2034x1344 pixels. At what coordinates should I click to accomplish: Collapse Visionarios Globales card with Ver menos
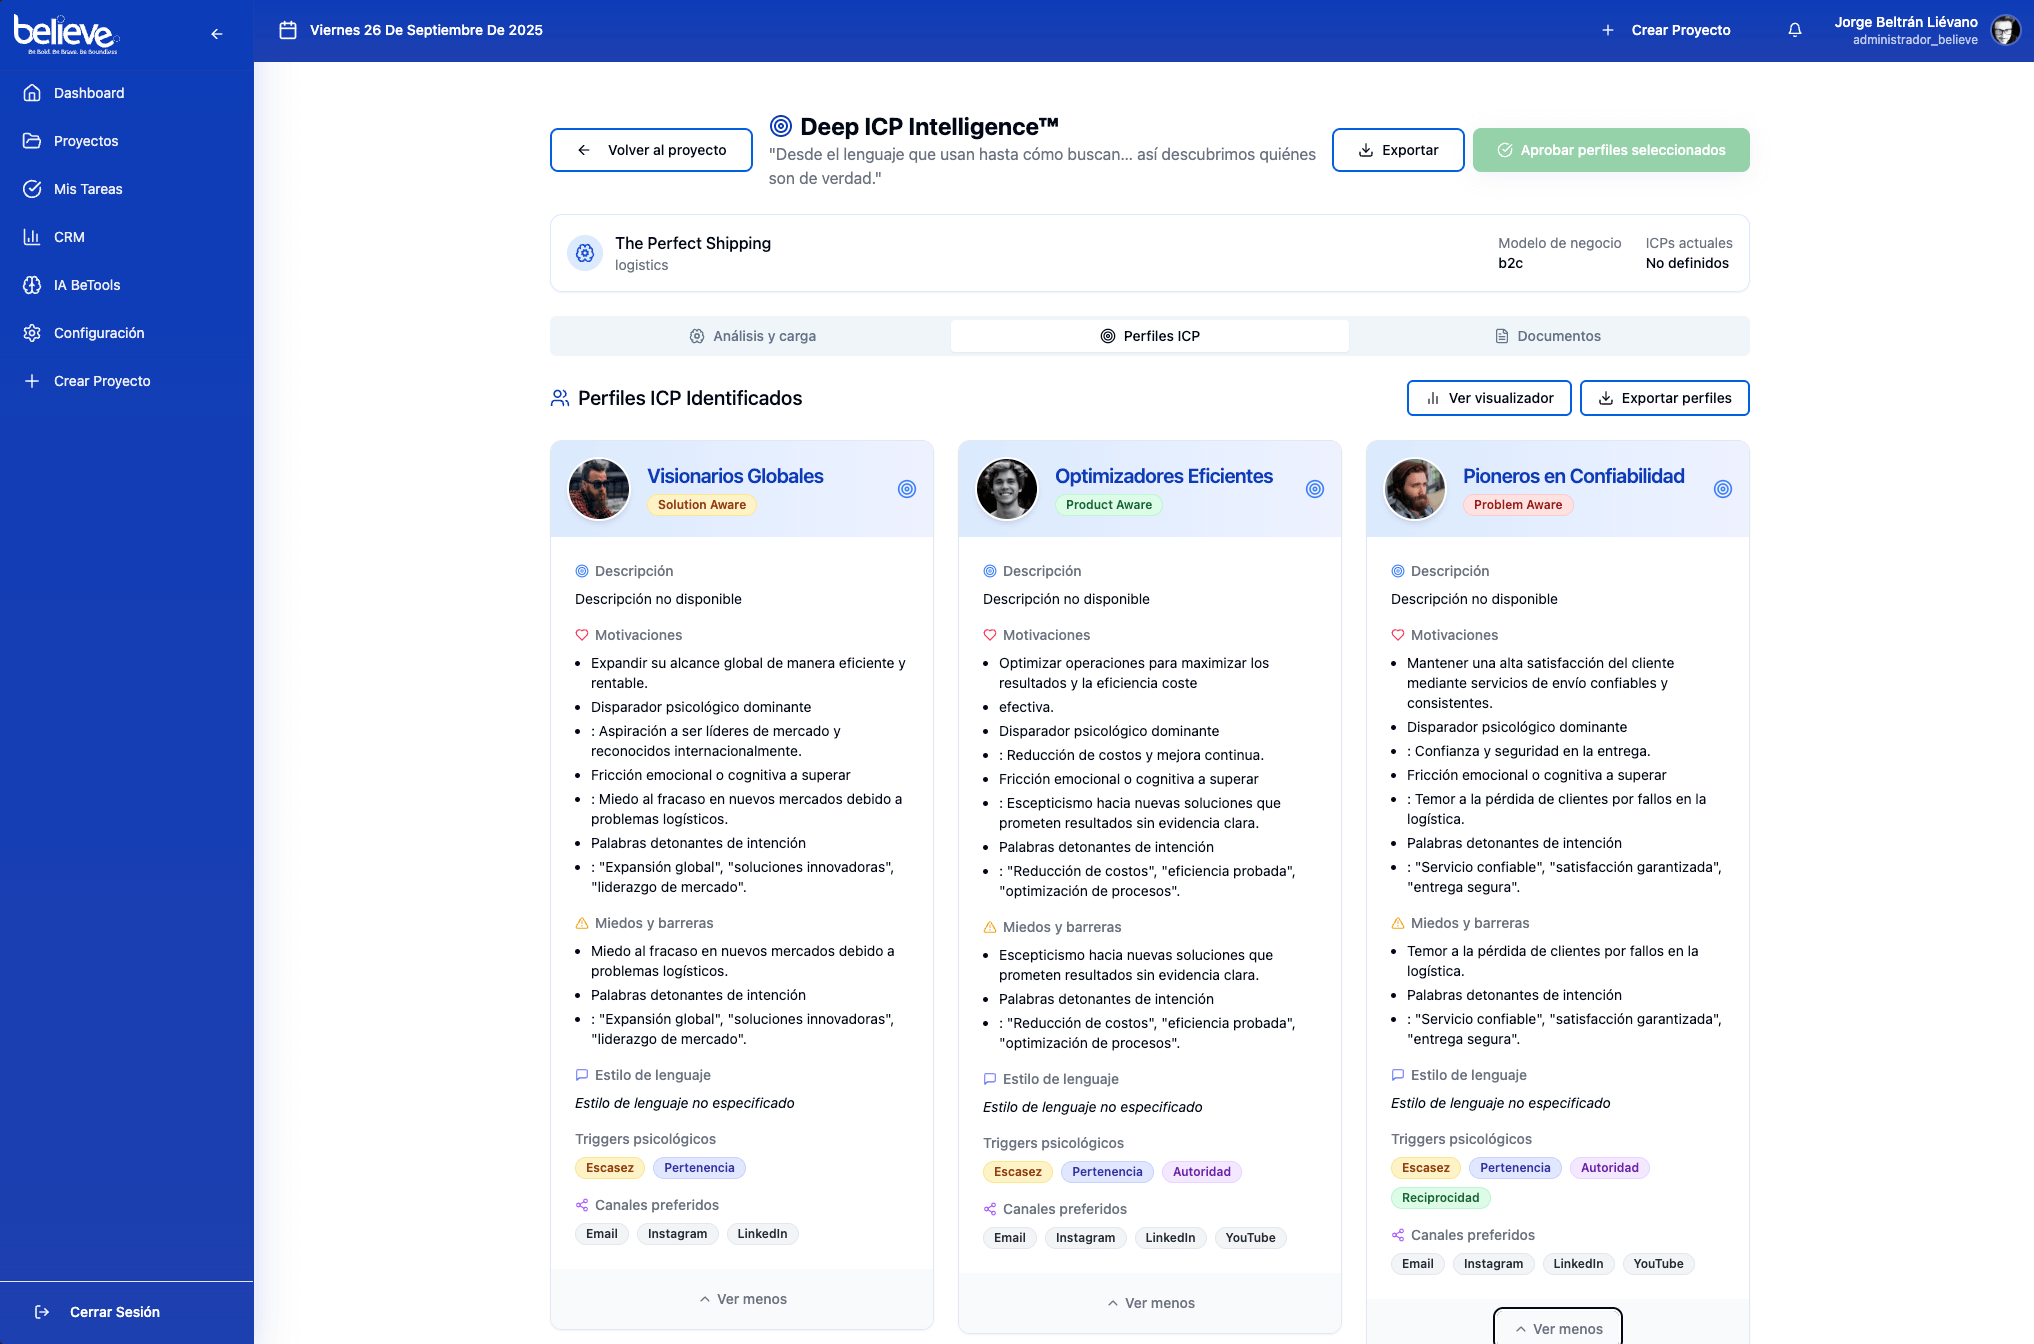[743, 1299]
